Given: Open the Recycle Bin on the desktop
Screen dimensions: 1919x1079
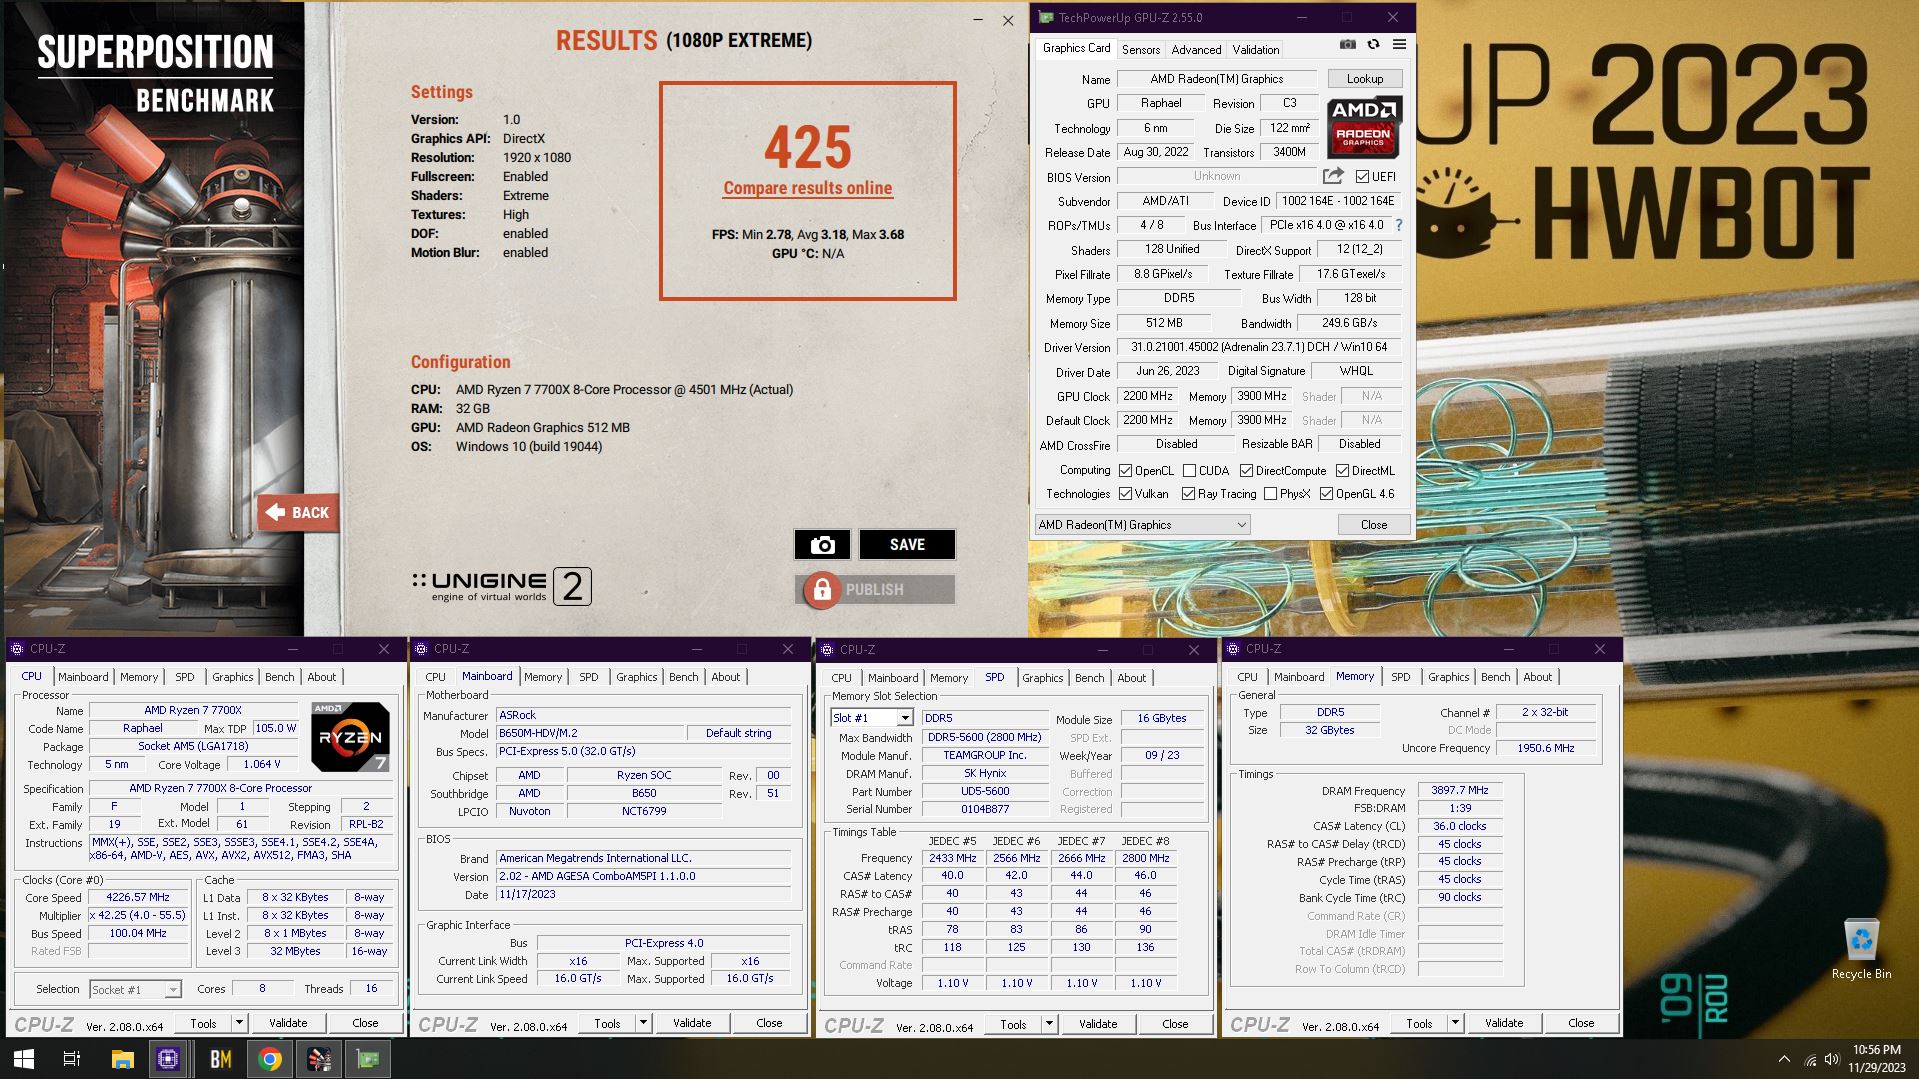Looking at the screenshot, I should tap(1861, 949).
